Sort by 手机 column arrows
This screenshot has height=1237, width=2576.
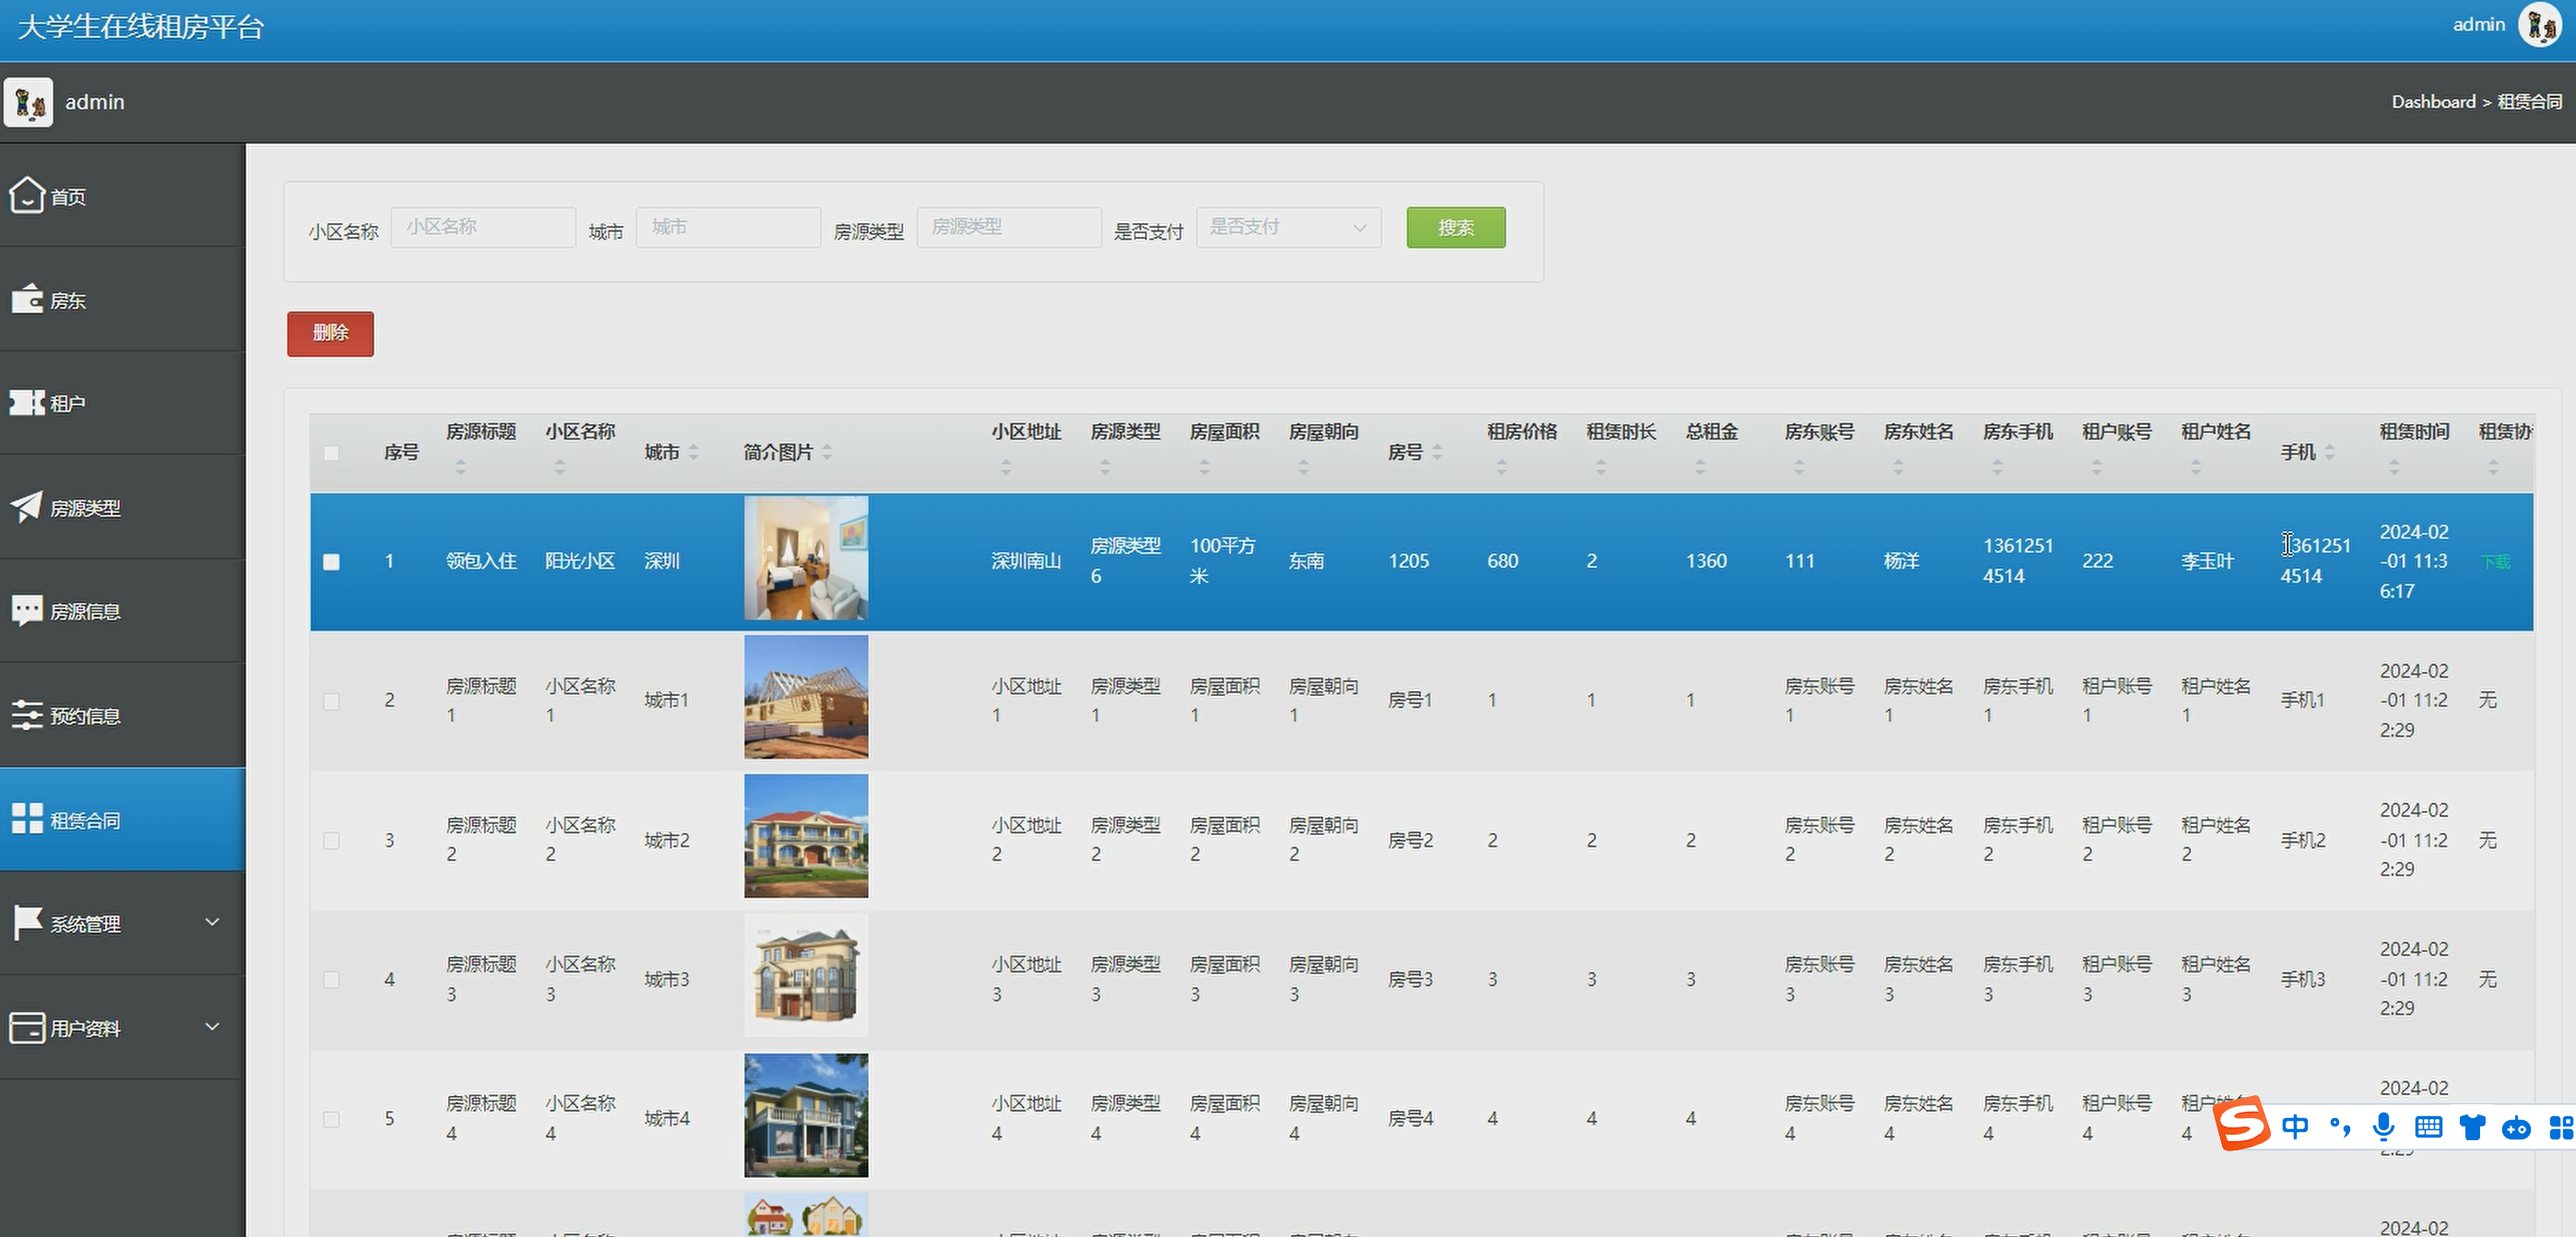pos(2329,452)
